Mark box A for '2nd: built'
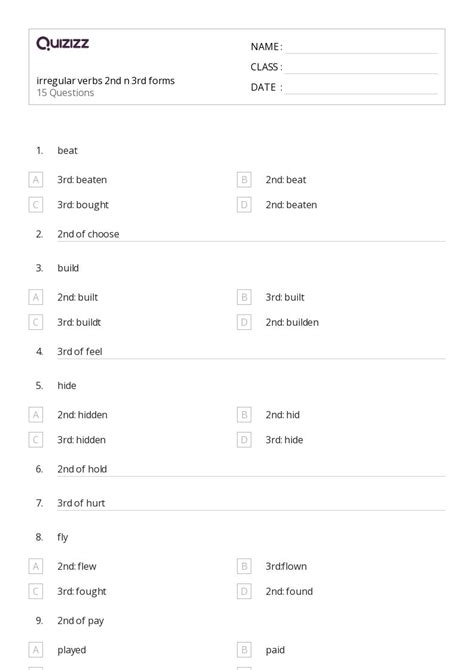 tap(36, 297)
